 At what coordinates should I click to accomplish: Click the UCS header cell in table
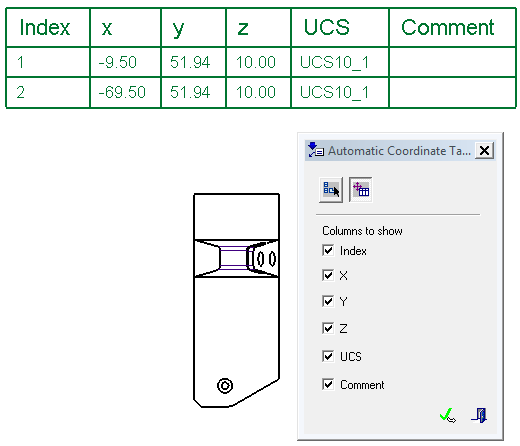(340, 28)
